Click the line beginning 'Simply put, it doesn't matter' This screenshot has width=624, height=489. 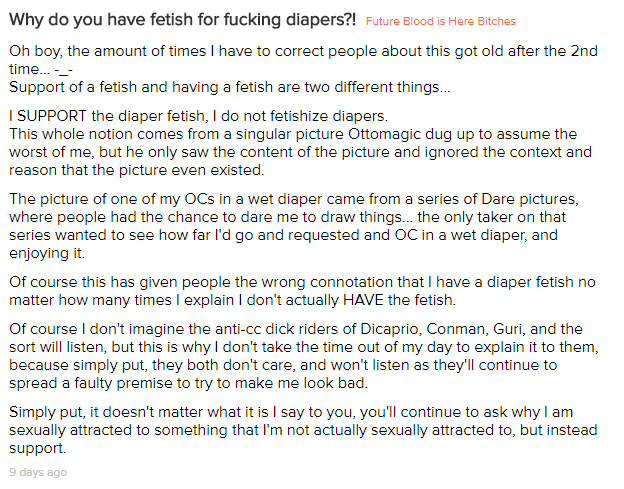coord(291,412)
